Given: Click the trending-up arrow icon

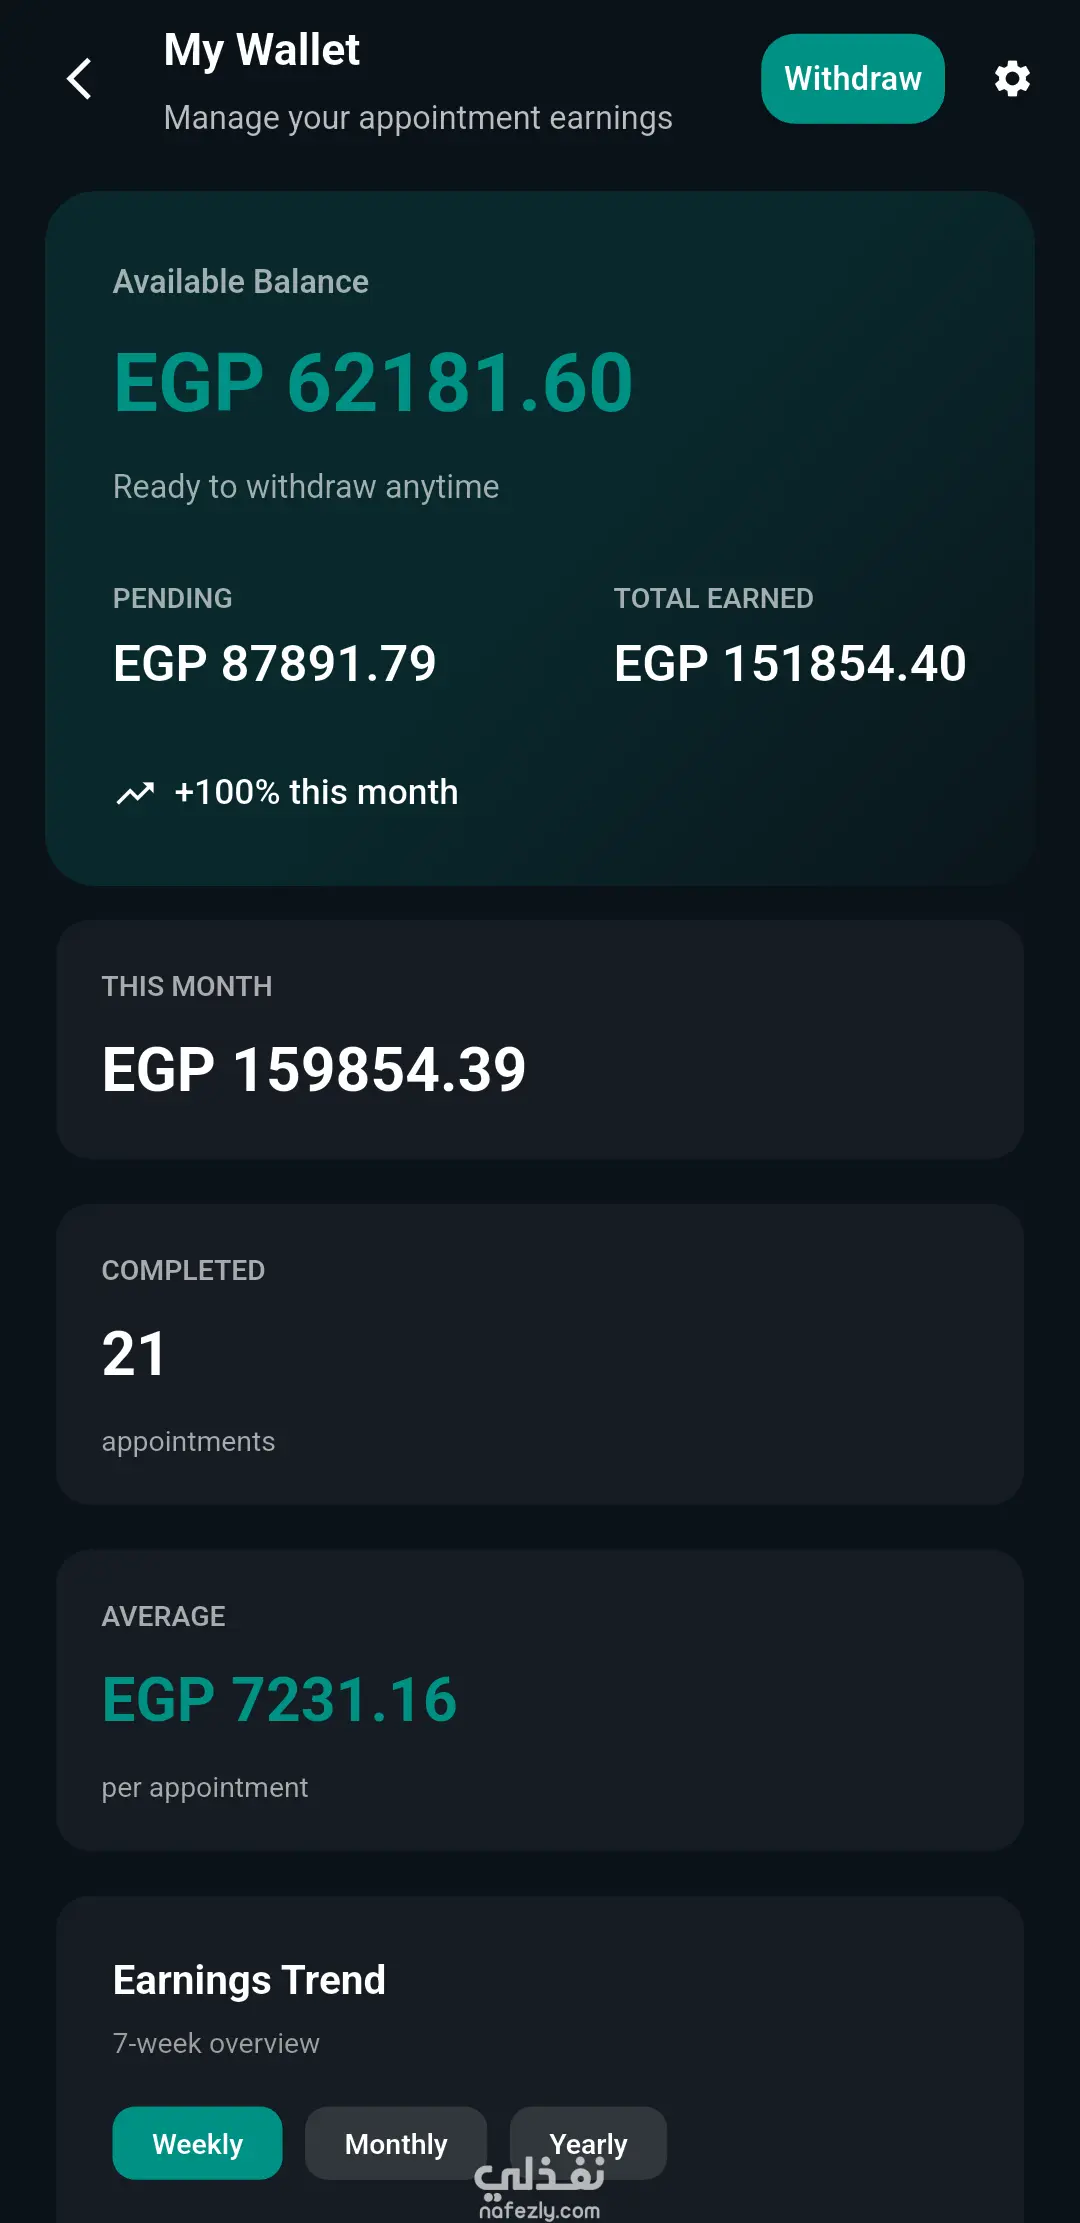Looking at the screenshot, I should (x=136, y=793).
